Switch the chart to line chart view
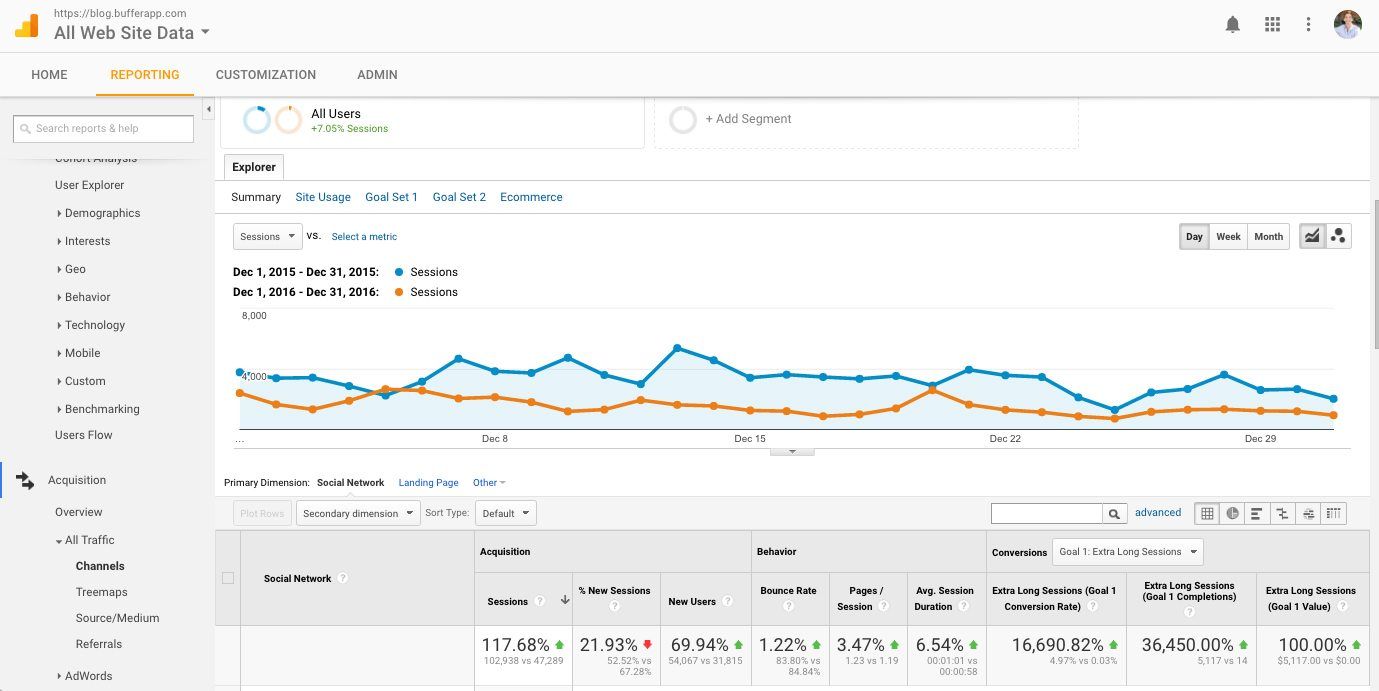 (1312, 235)
